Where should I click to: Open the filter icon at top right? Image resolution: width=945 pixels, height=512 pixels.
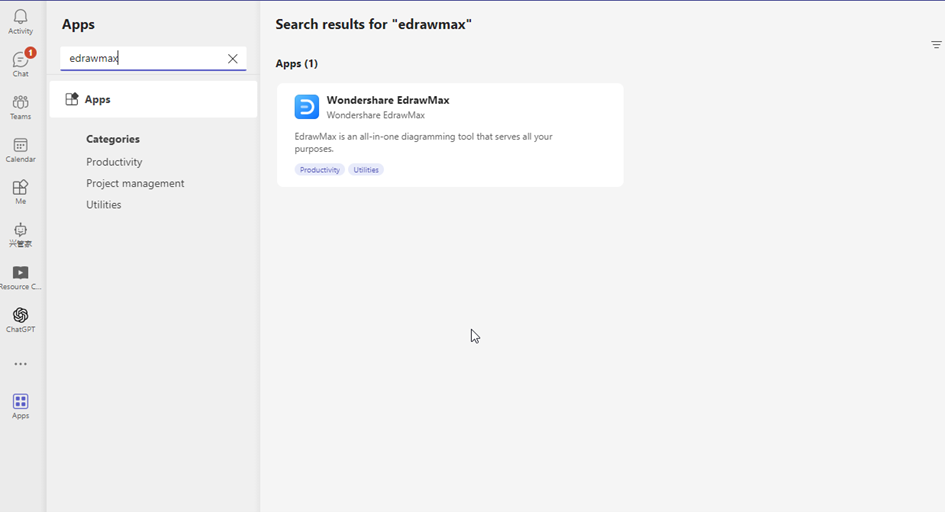pos(936,45)
